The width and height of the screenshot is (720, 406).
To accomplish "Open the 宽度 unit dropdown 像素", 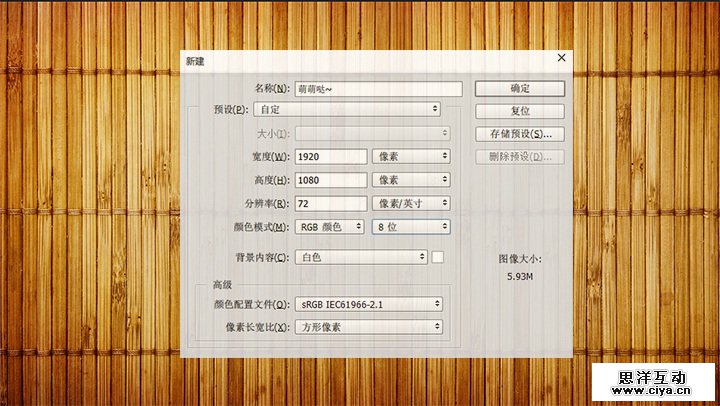I will coord(411,156).
